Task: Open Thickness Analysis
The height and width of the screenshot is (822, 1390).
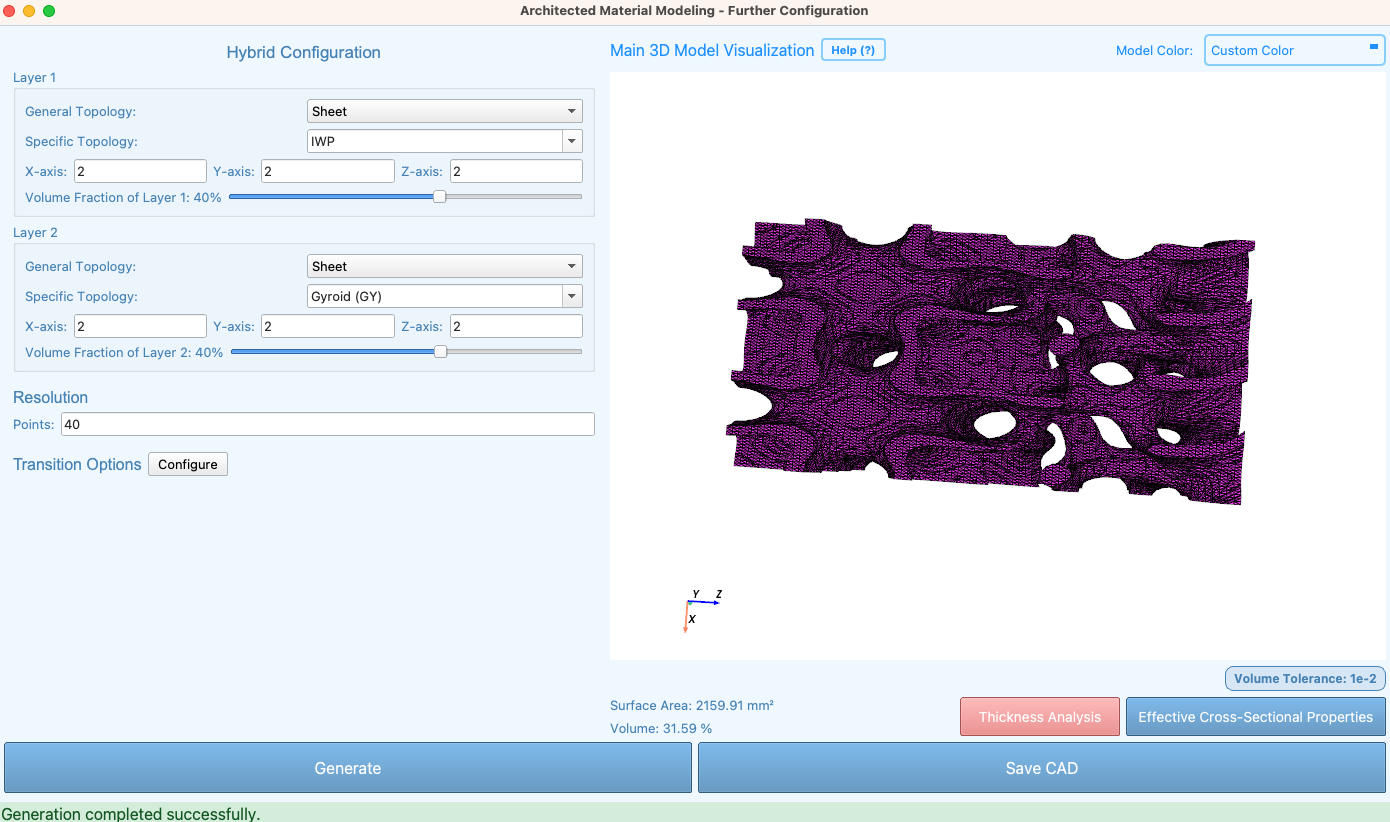Action: [x=1040, y=717]
